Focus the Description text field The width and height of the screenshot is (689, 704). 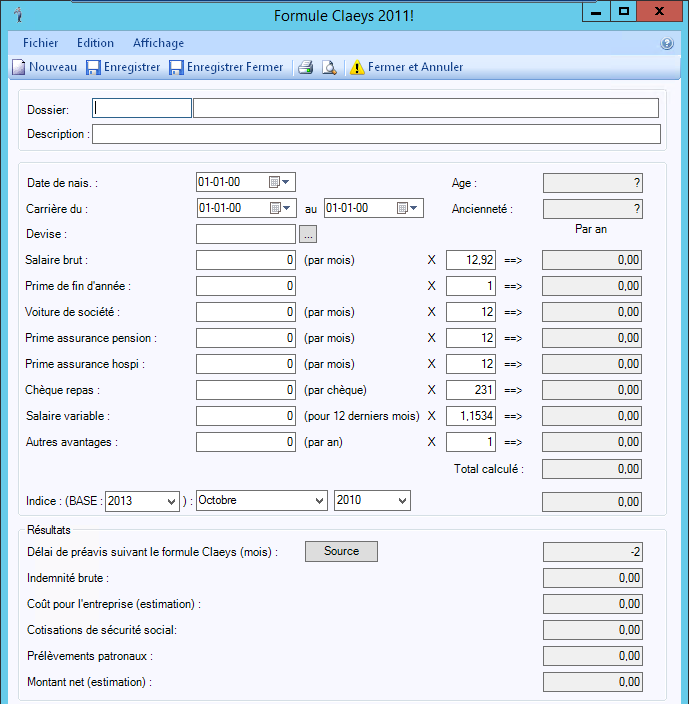[376, 134]
